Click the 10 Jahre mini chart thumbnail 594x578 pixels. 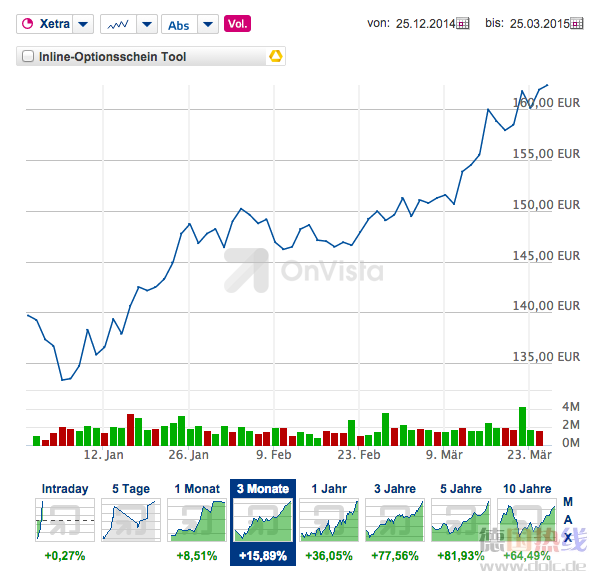527,520
